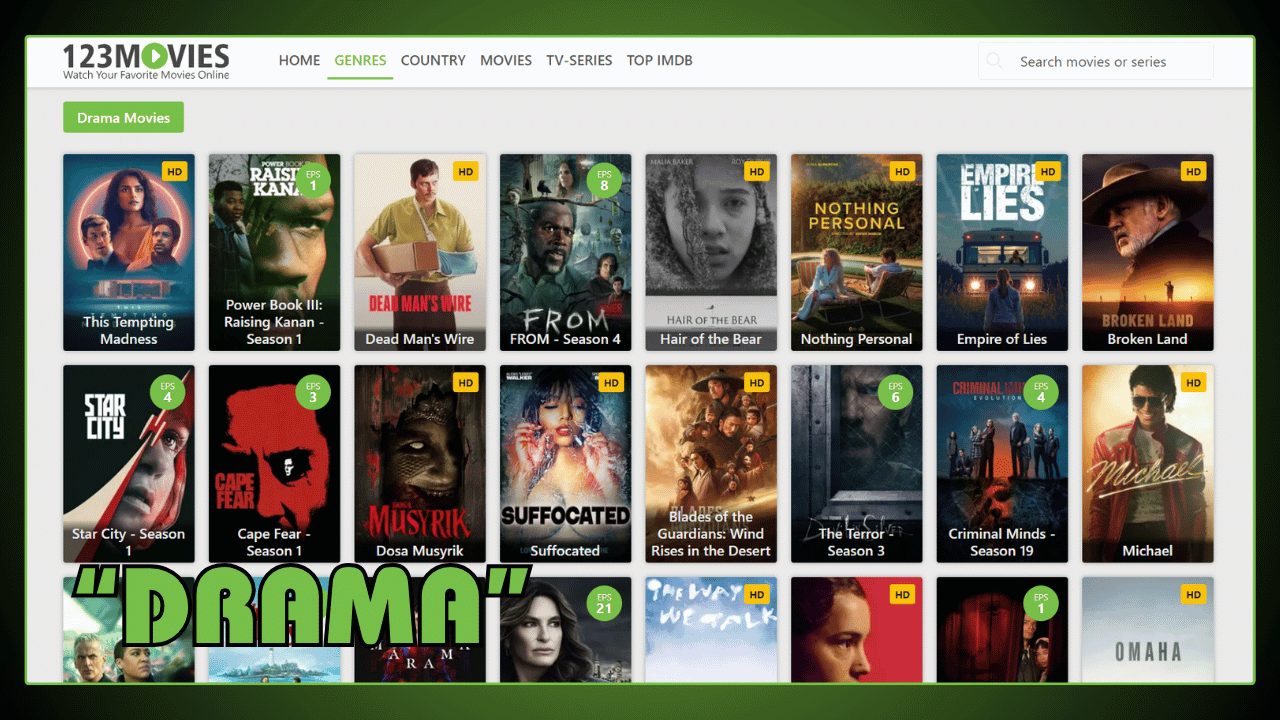Open the FROM - Season 4 title link
This screenshot has height=720, width=1280.
pos(565,339)
